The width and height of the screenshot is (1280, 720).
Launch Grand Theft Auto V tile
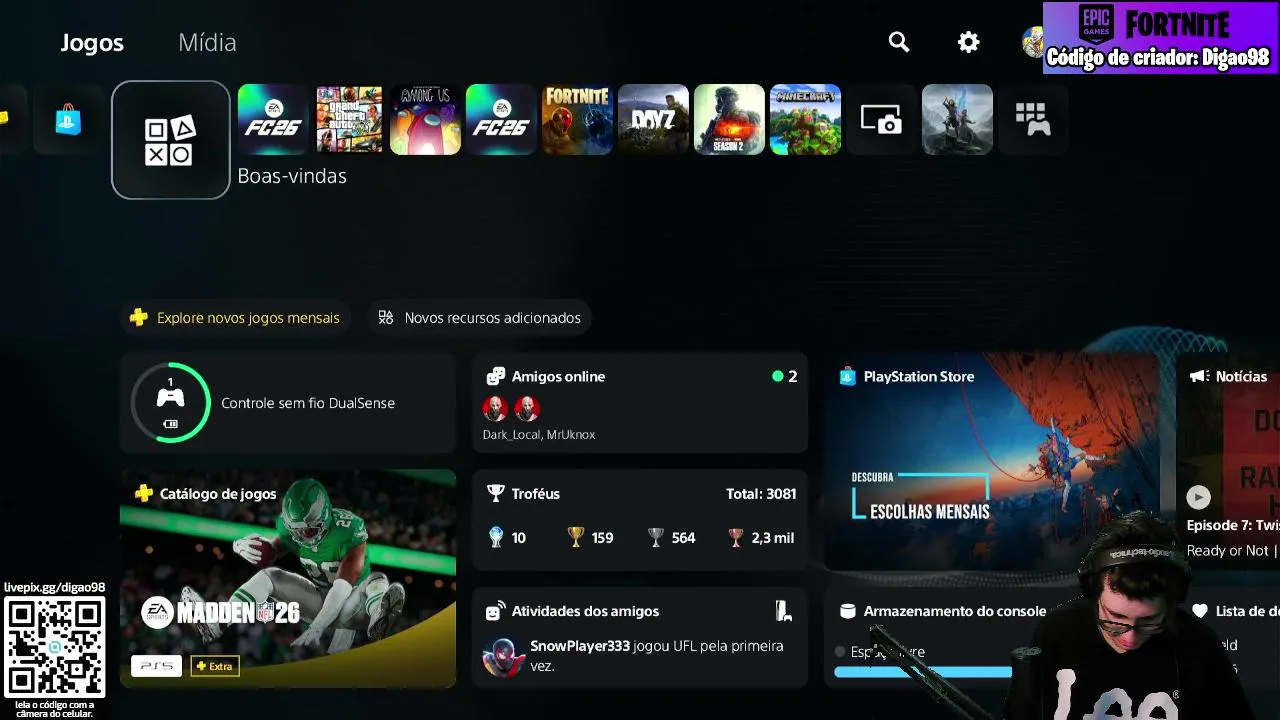[349, 120]
